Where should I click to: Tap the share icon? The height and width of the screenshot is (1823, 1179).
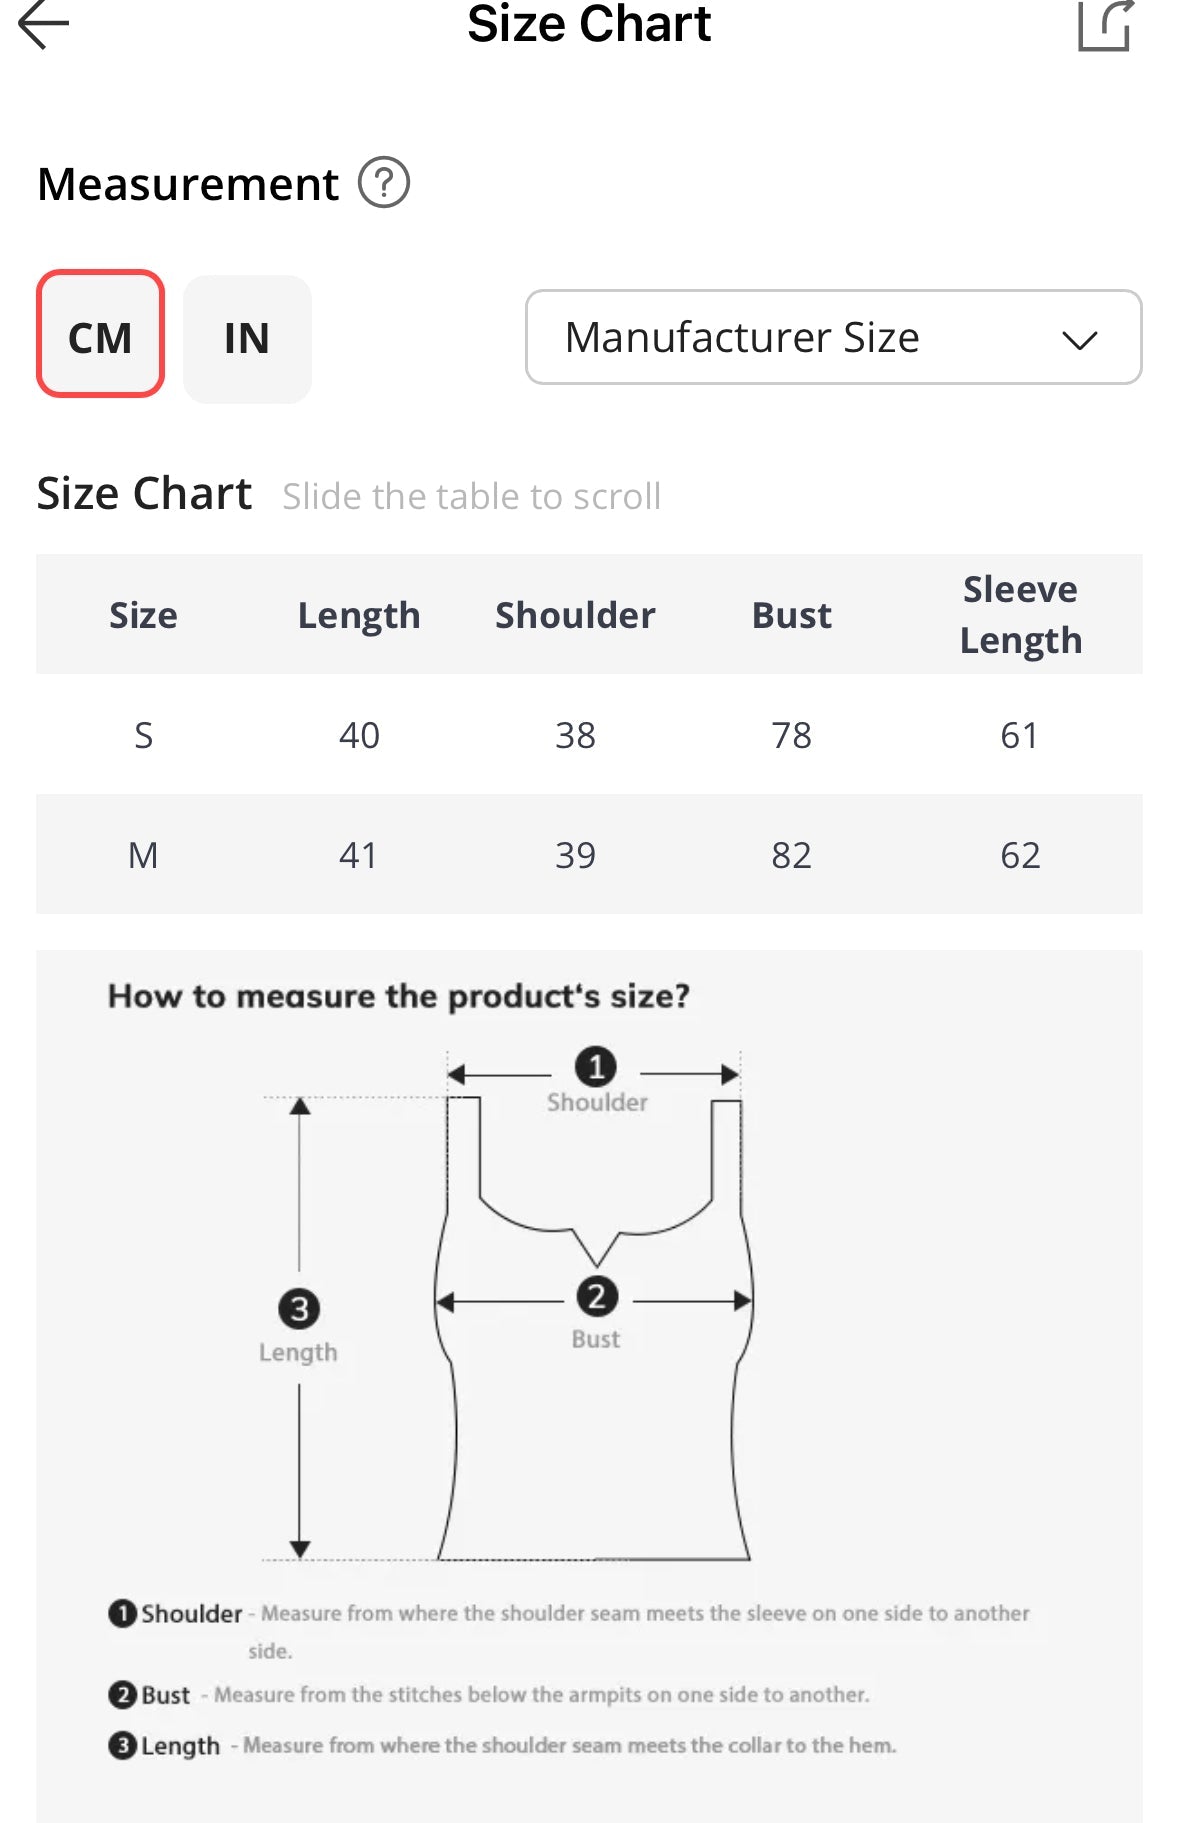coord(1105,25)
